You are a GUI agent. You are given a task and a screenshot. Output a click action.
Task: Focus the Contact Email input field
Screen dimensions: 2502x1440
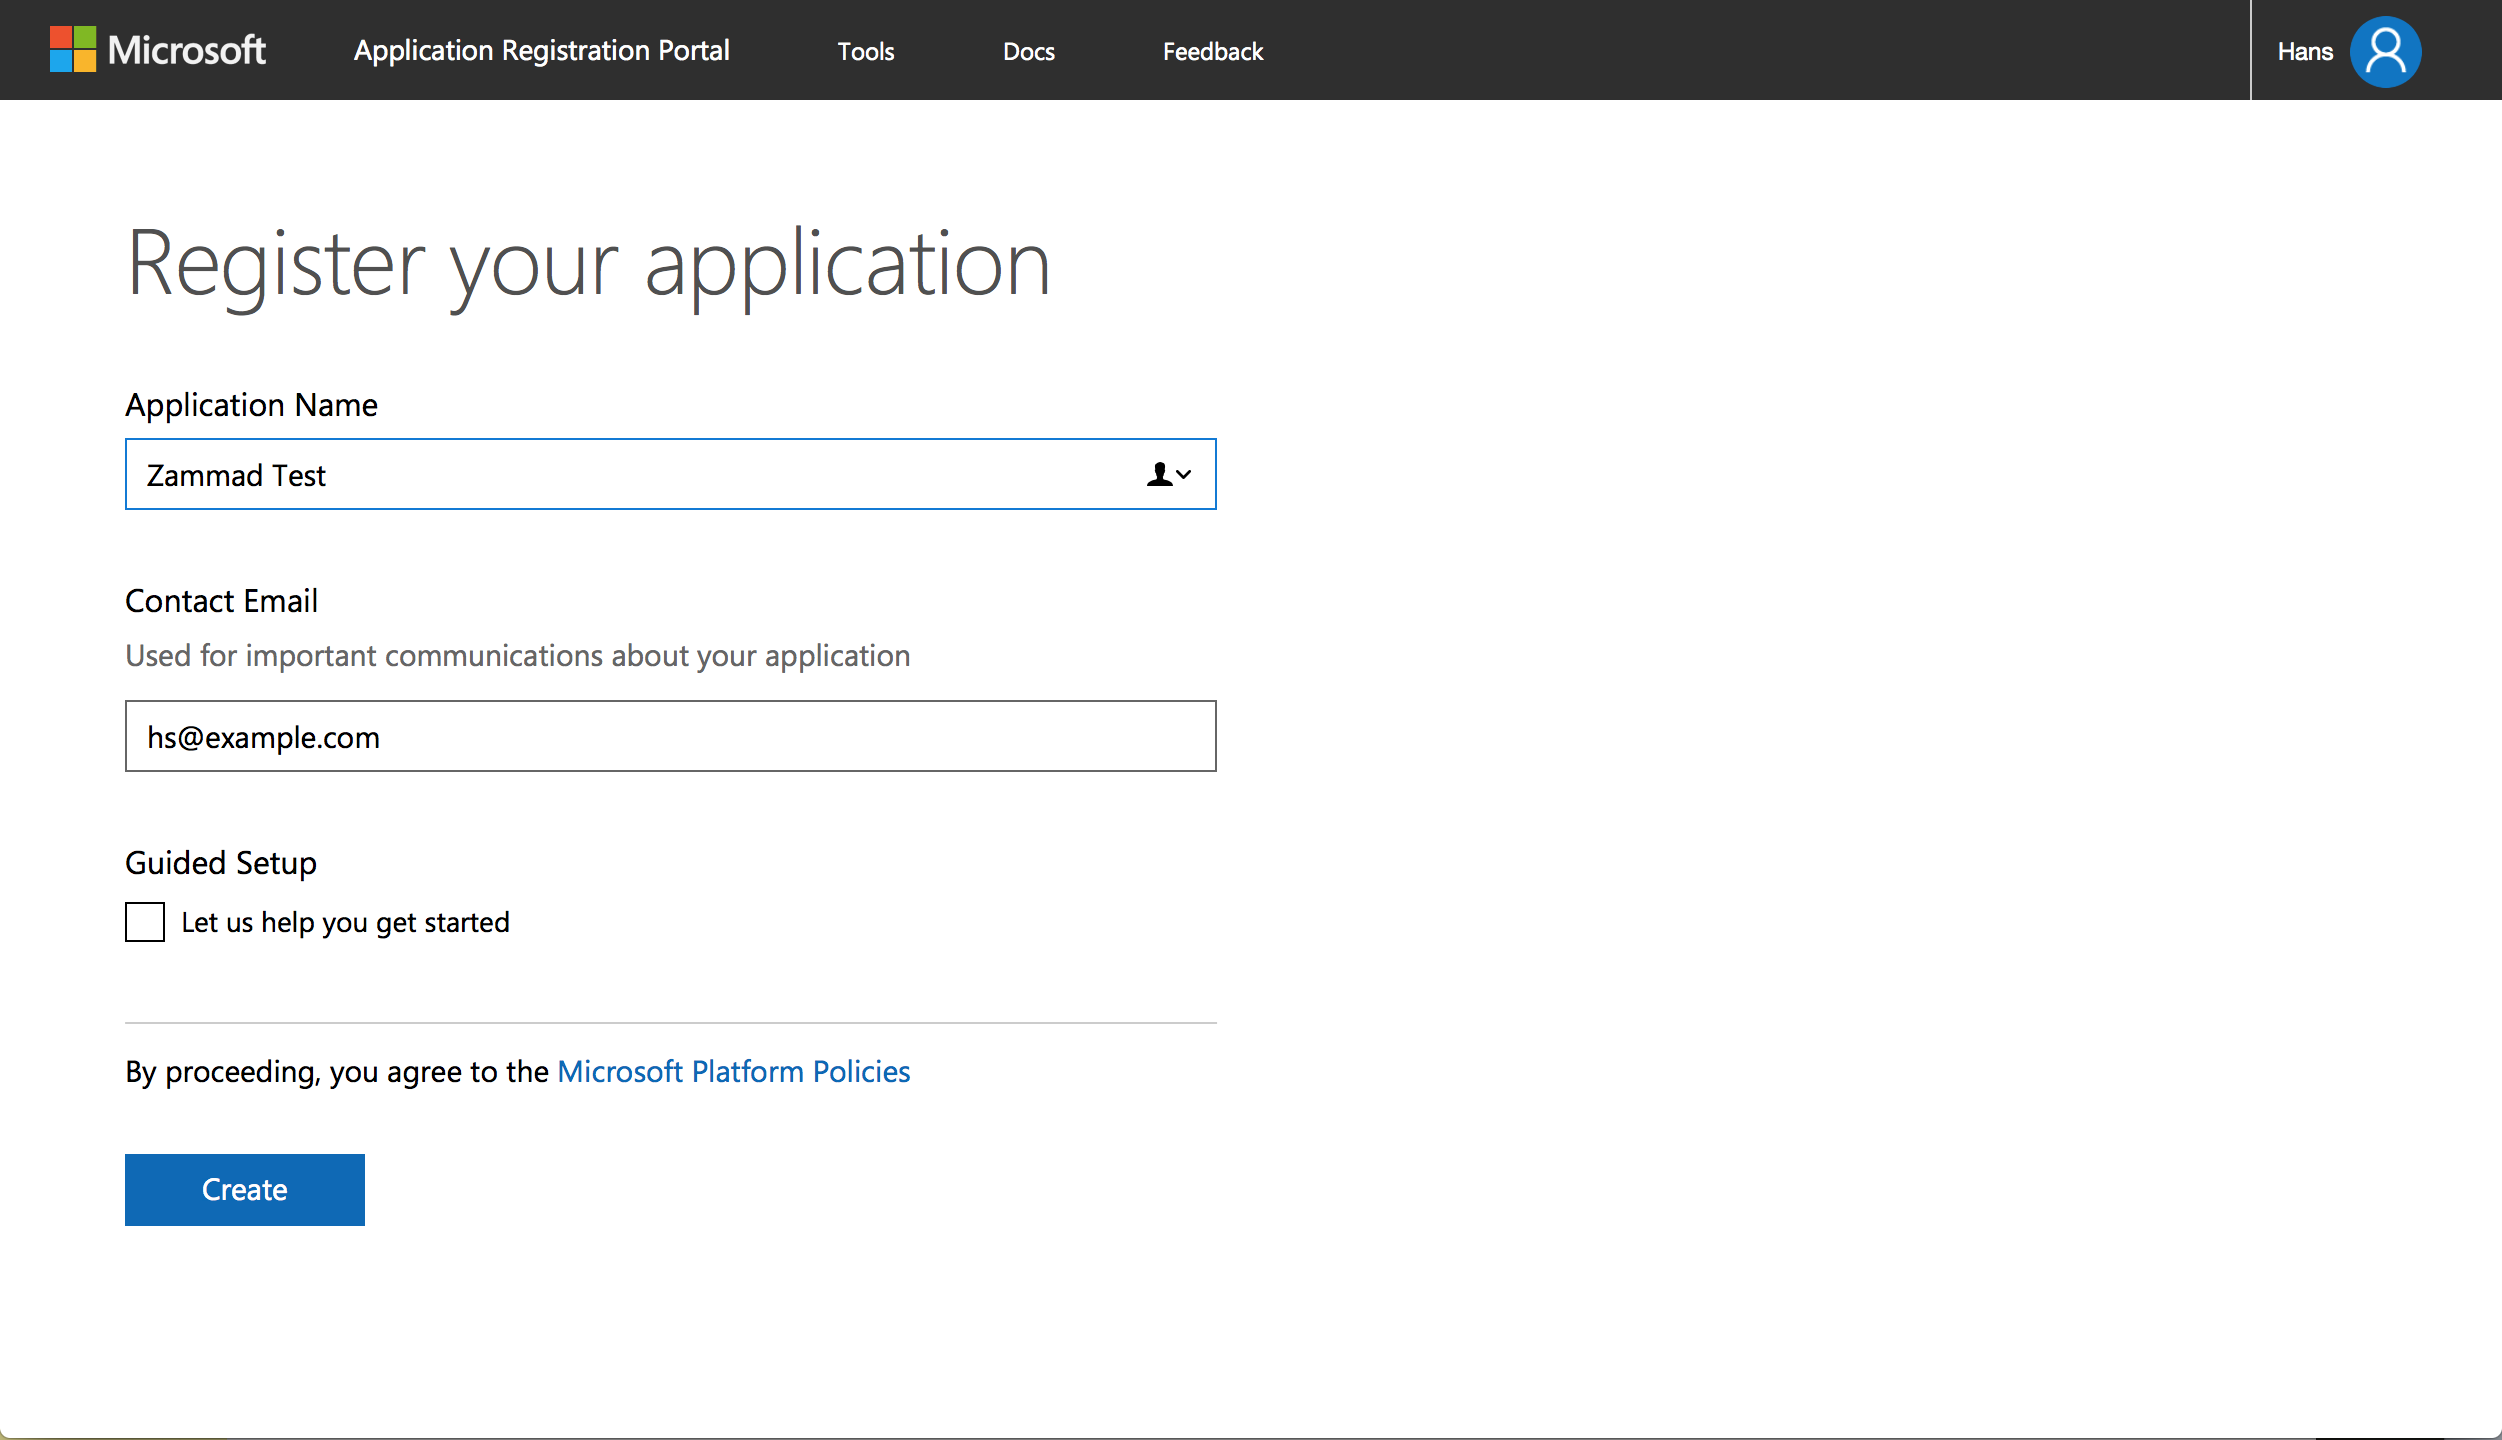point(671,736)
